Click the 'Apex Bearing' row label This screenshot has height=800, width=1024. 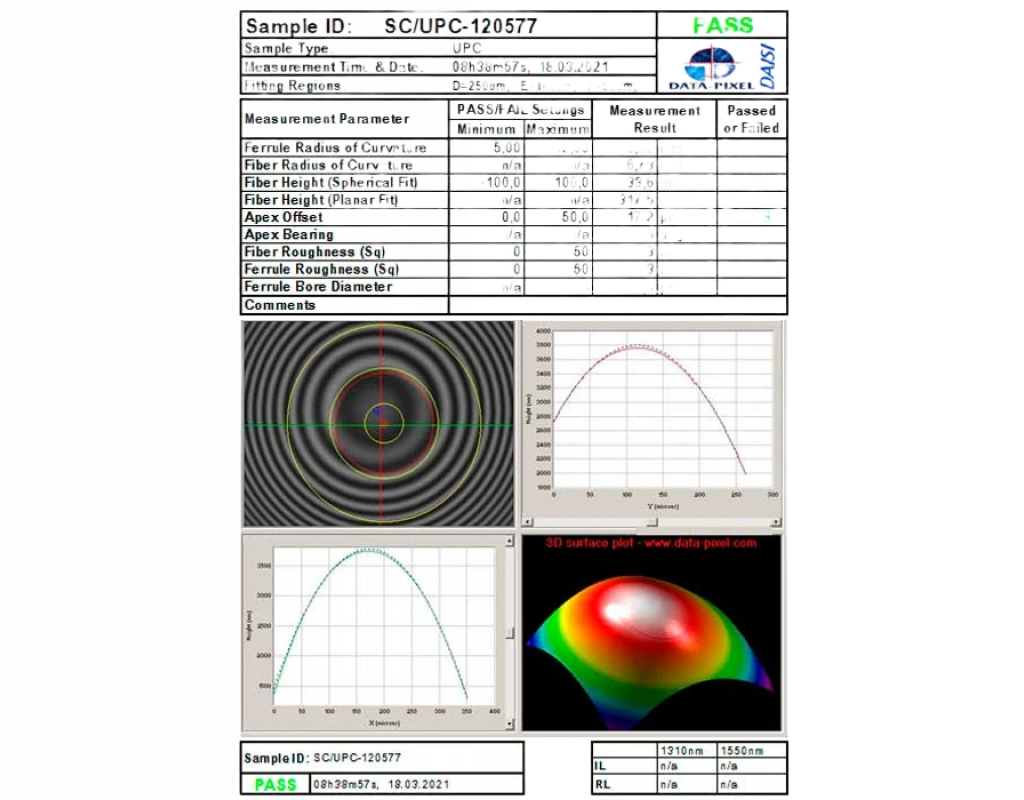click(x=289, y=234)
